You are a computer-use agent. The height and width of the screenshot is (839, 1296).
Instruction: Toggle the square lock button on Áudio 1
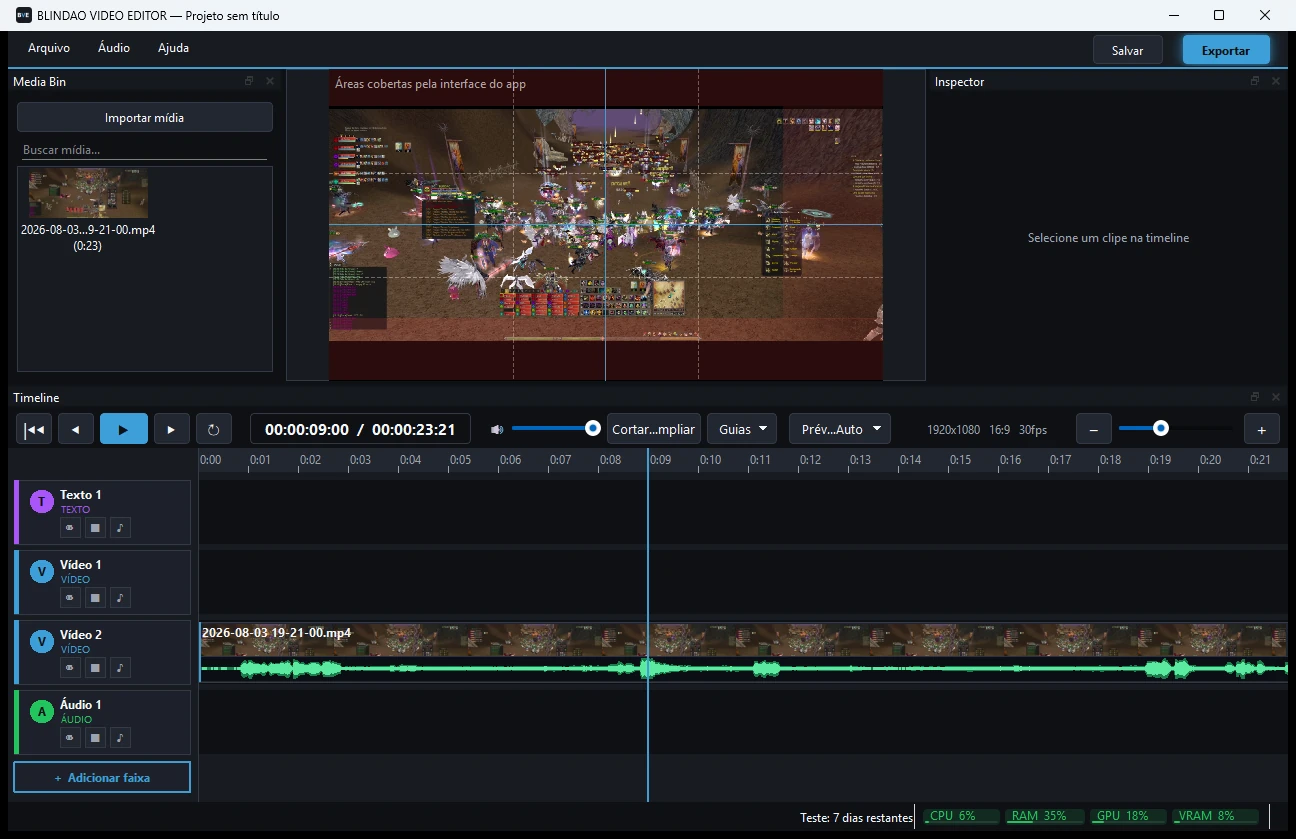(x=95, y=738)
